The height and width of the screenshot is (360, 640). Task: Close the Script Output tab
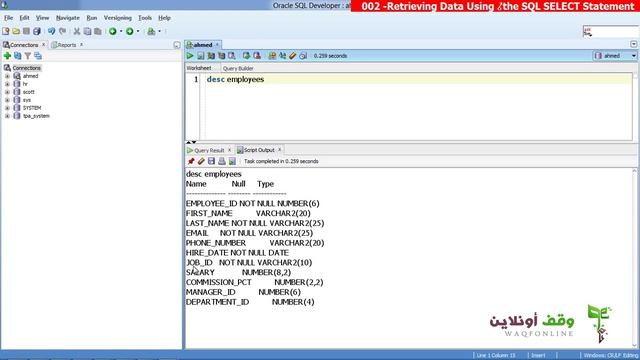pyautogui.click(x=280, y=150)
